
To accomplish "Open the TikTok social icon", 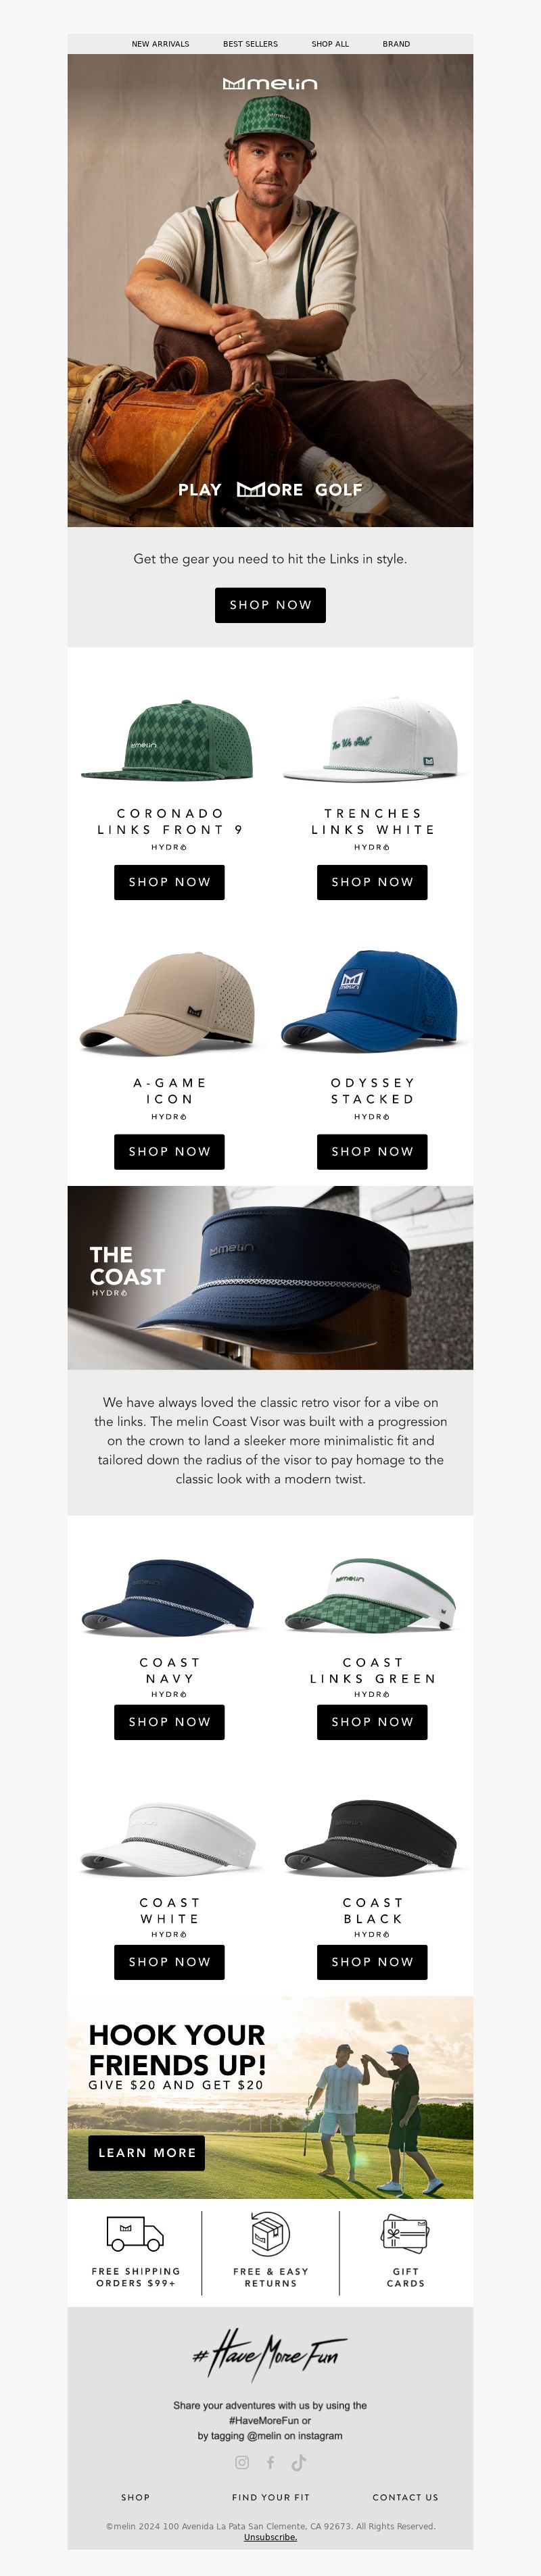I will 298,2462.
